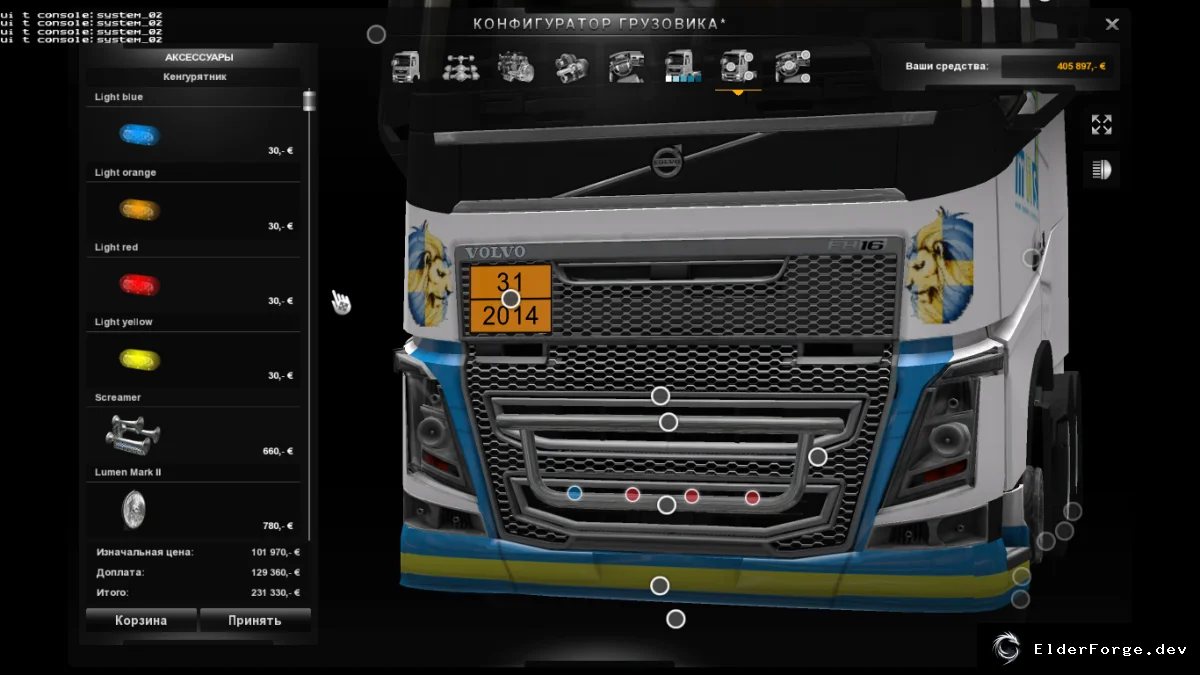Select the blue light slot on the bullbar
This screenshot has width=1200, height=675.
click(x=574, y=493)
